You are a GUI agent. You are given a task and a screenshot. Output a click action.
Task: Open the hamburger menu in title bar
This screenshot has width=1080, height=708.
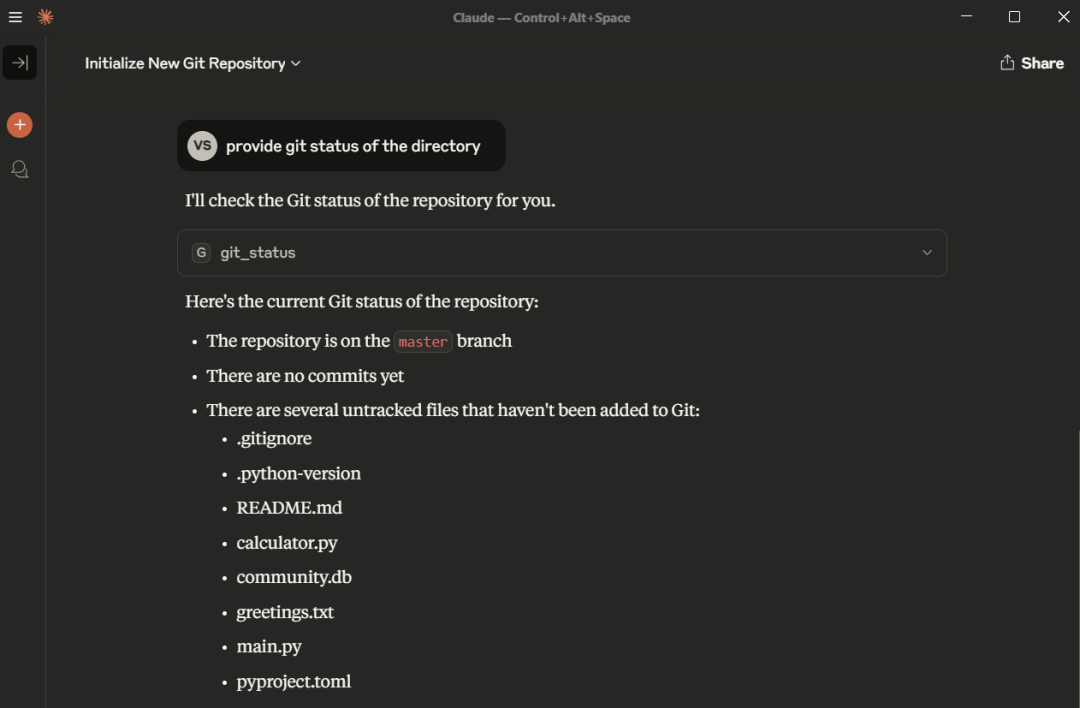point(15,17)
